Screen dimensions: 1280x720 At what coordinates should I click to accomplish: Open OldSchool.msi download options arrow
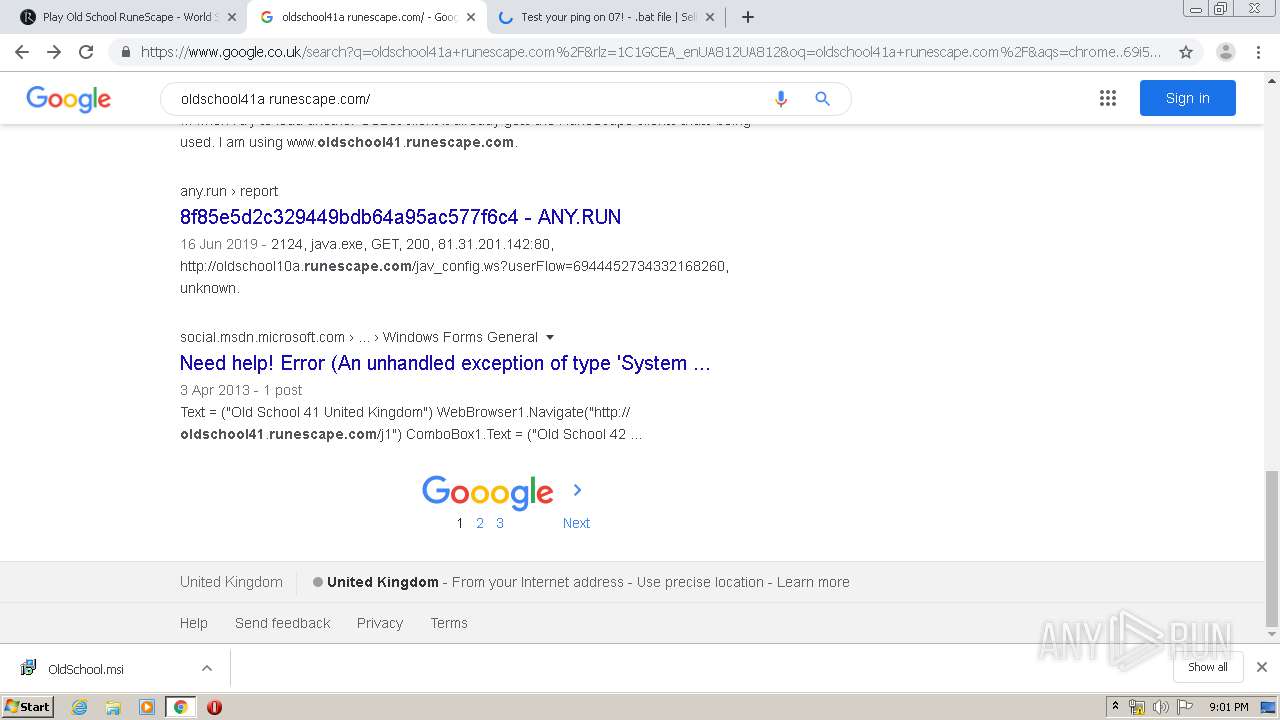click(x=207, y=668)
